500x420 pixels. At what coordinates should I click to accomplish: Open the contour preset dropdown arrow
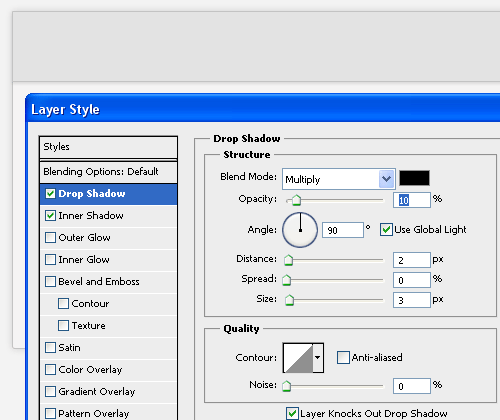(x=318, y=358)
